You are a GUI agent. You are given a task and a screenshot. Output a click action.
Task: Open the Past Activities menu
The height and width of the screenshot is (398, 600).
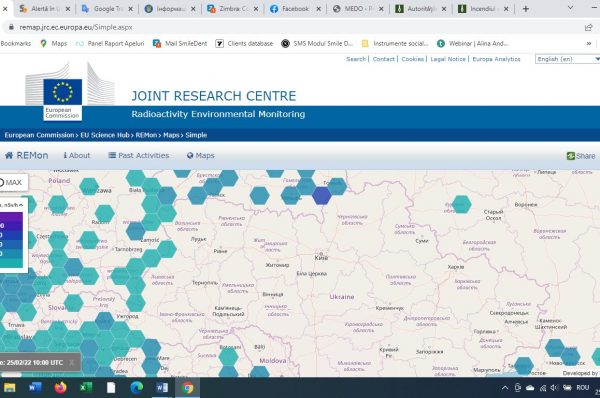click(x=139, y=155)
